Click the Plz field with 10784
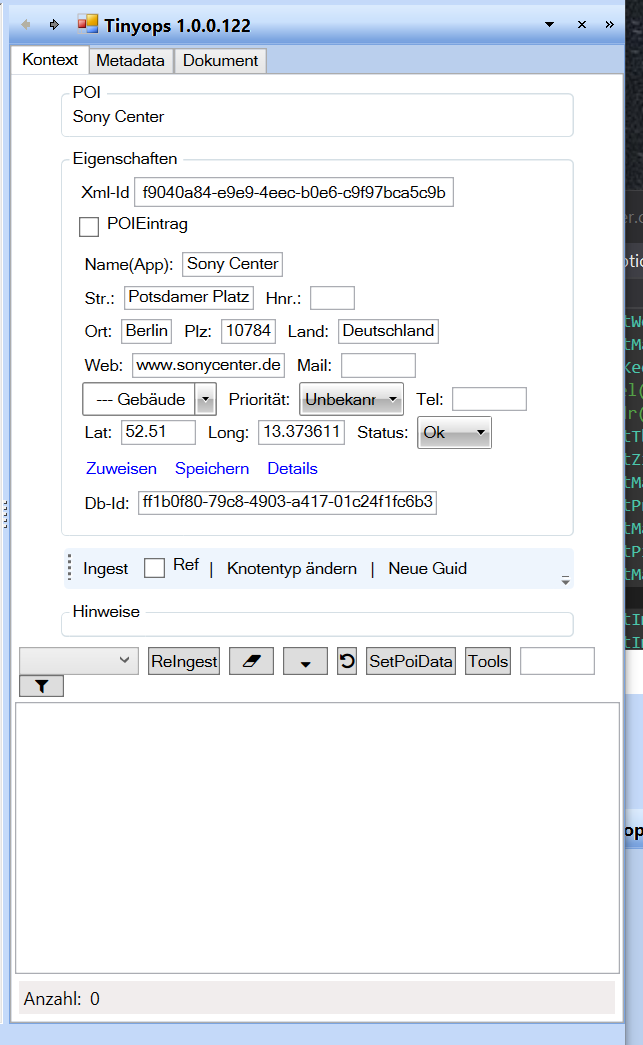643x1045 pixels. point(249,331)
